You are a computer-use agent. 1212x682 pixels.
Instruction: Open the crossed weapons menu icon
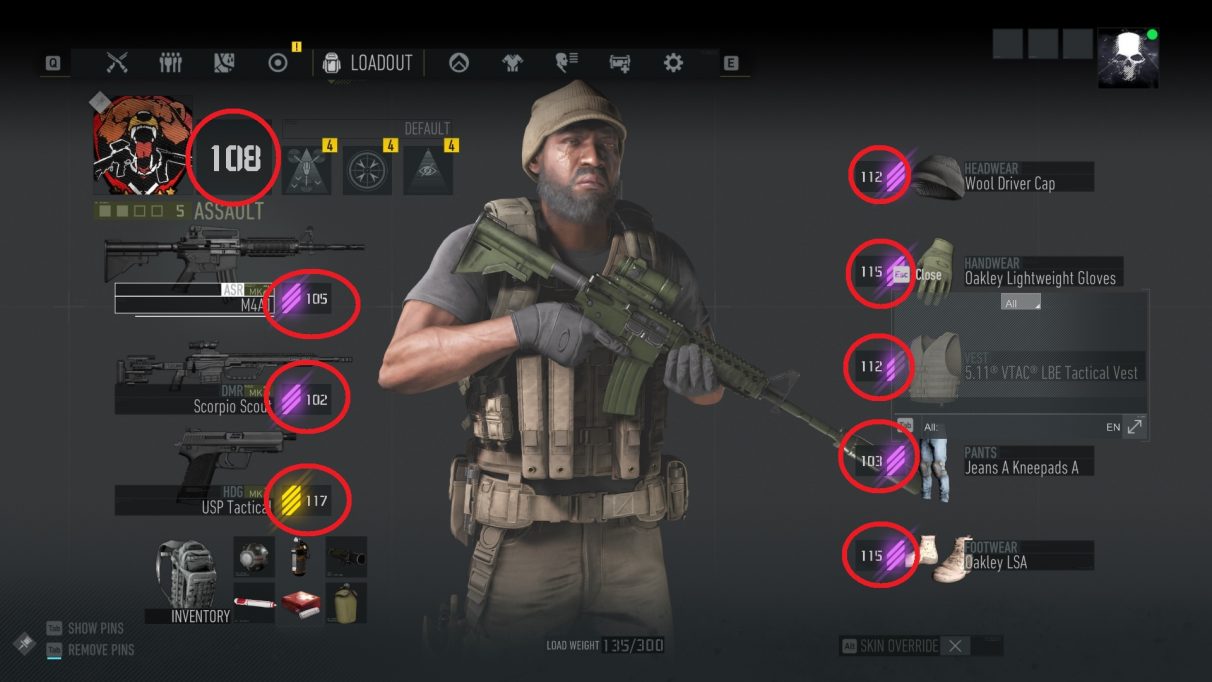(x=117, y=63)
